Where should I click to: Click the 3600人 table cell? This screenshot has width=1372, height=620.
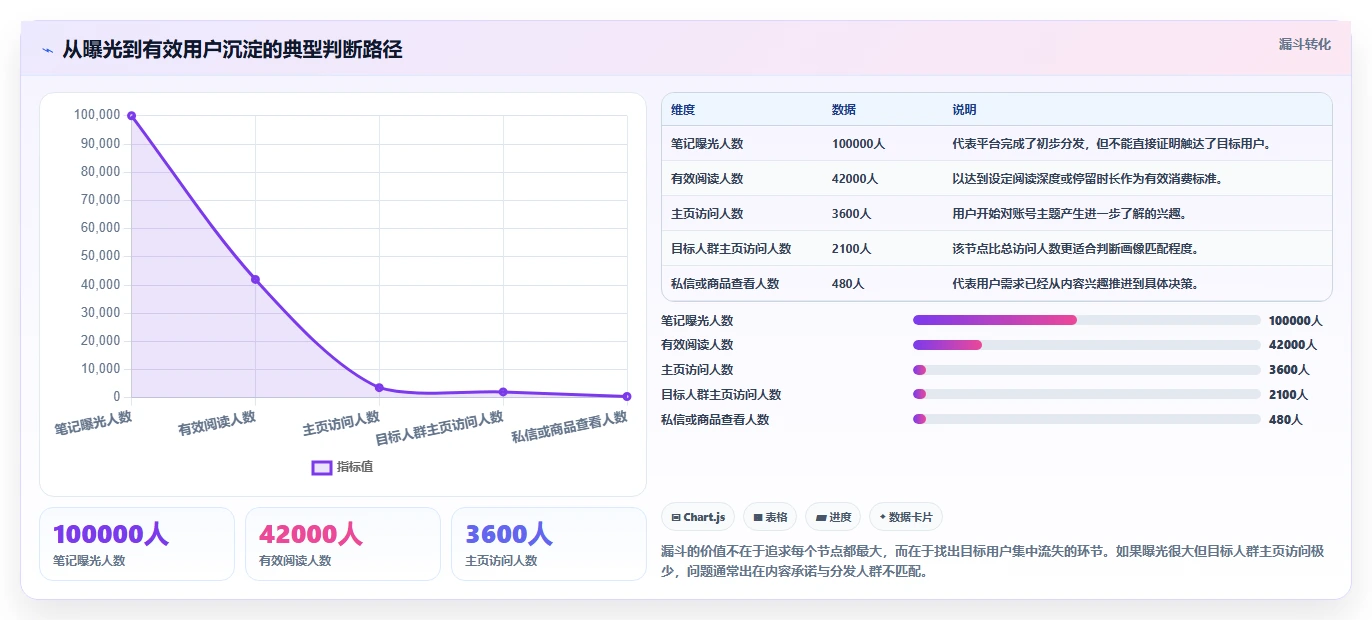point(852,214)
